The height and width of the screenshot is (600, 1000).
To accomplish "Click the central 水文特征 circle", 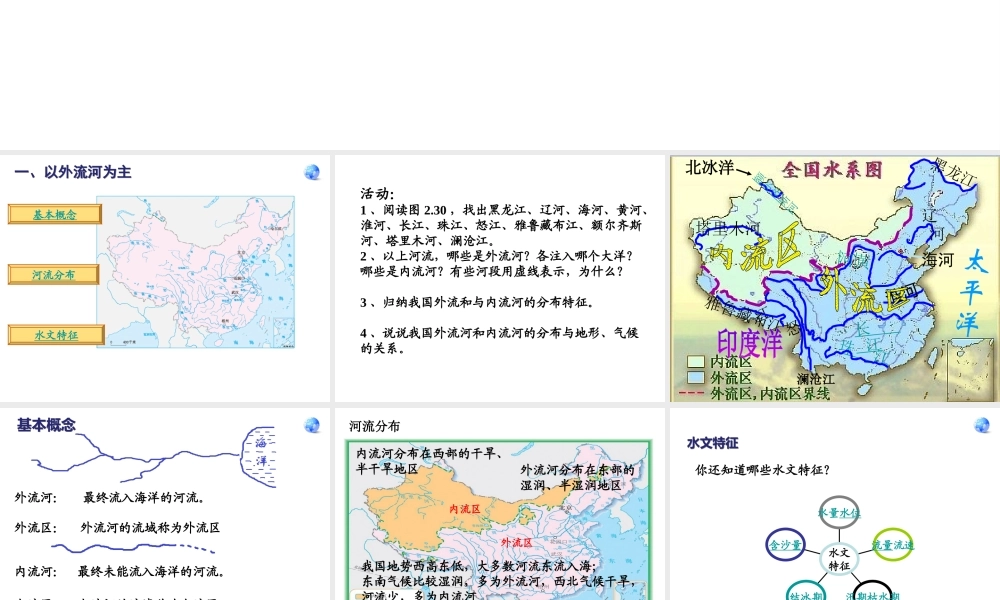I will click(x=839, y=559).
